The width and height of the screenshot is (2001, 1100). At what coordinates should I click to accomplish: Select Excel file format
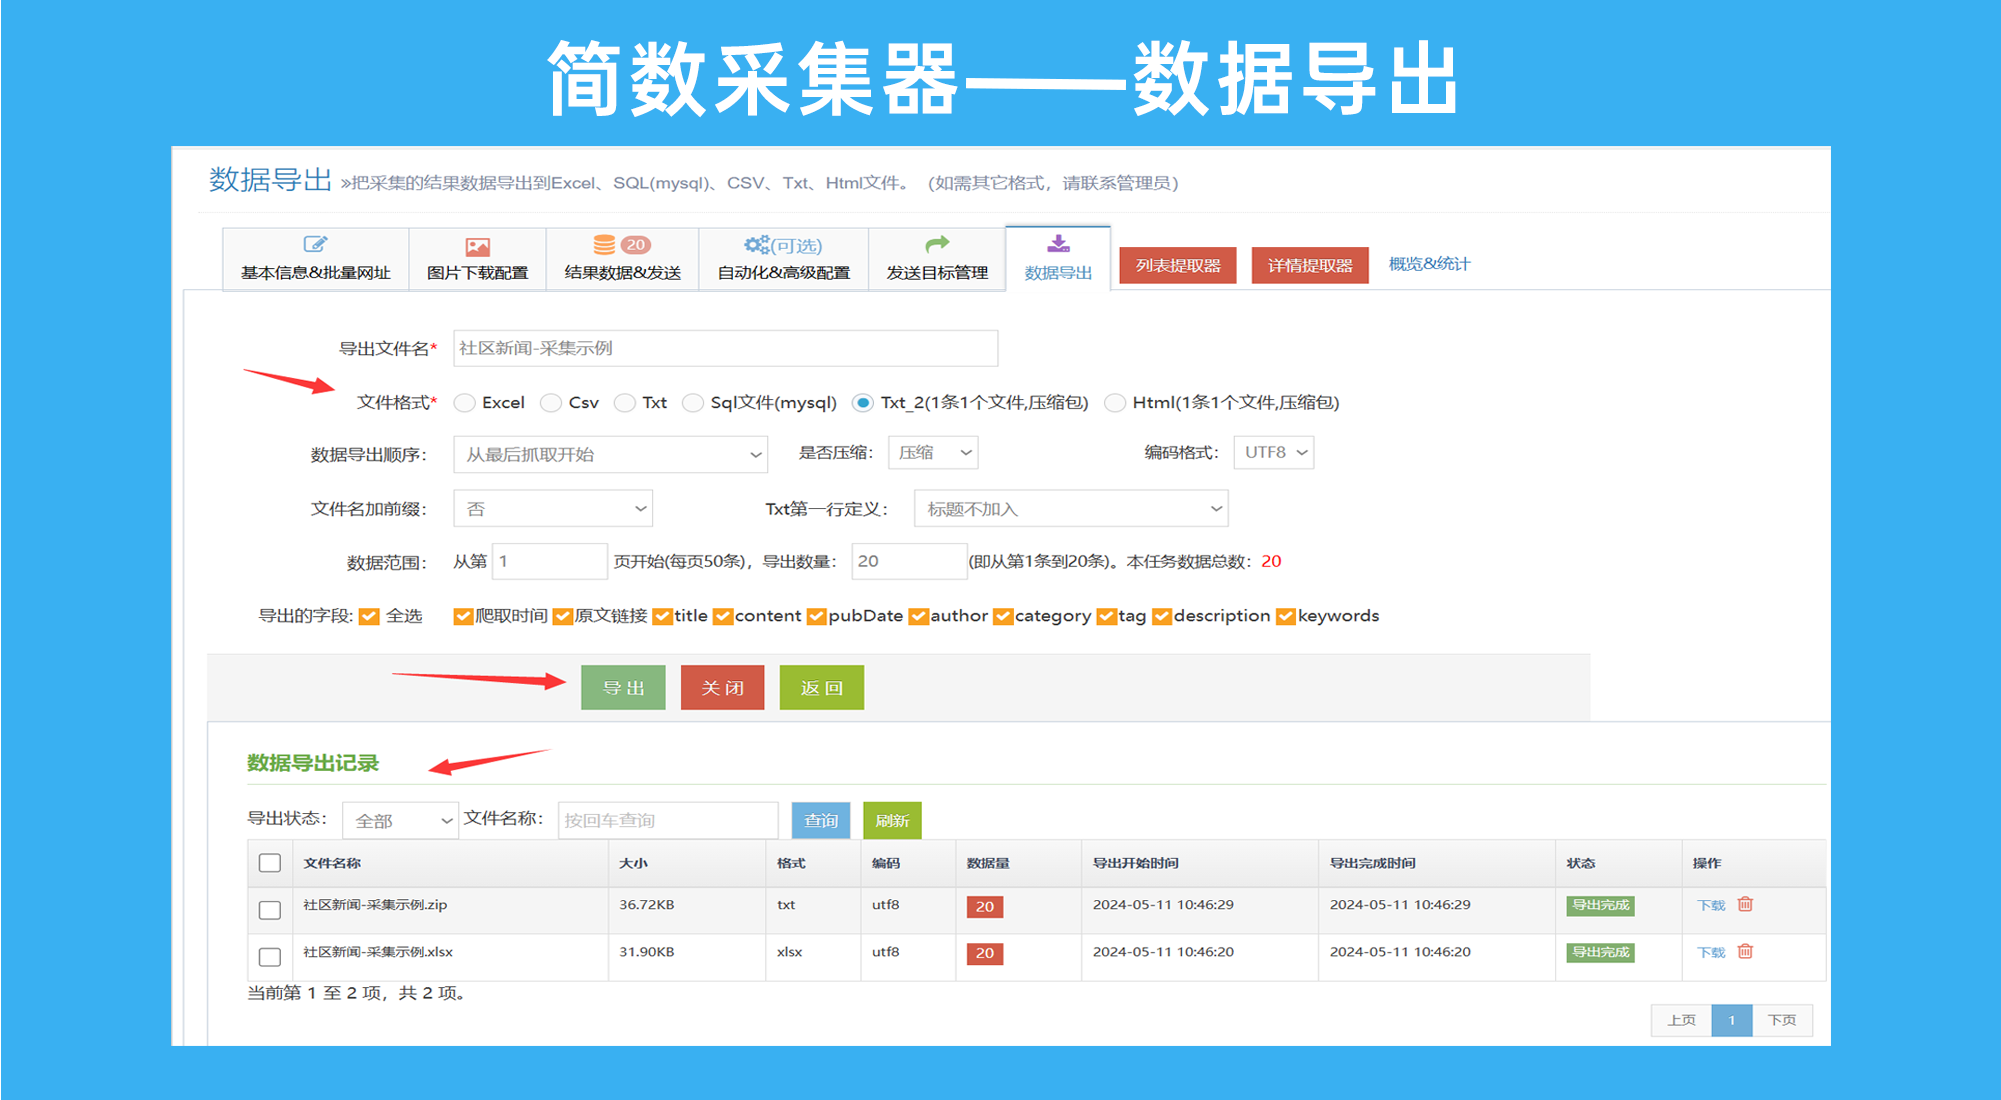pos(464,403)
